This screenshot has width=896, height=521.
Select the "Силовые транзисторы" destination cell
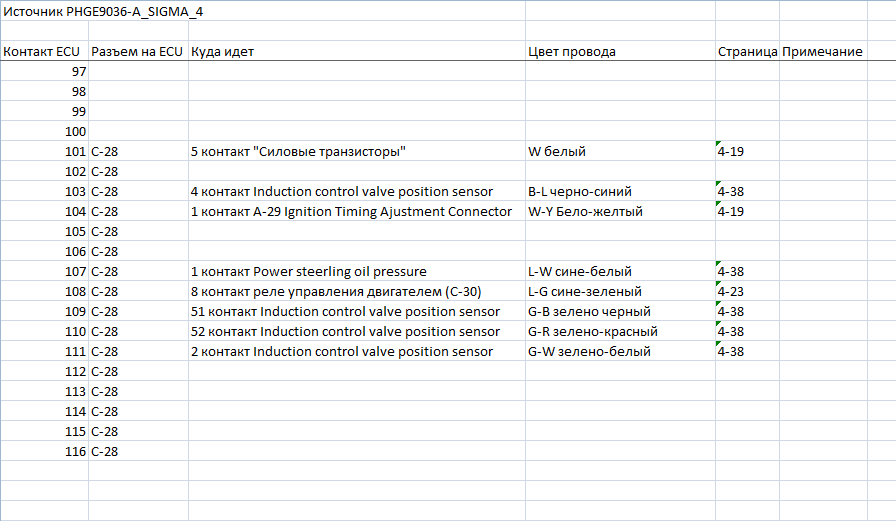[298, 152]
